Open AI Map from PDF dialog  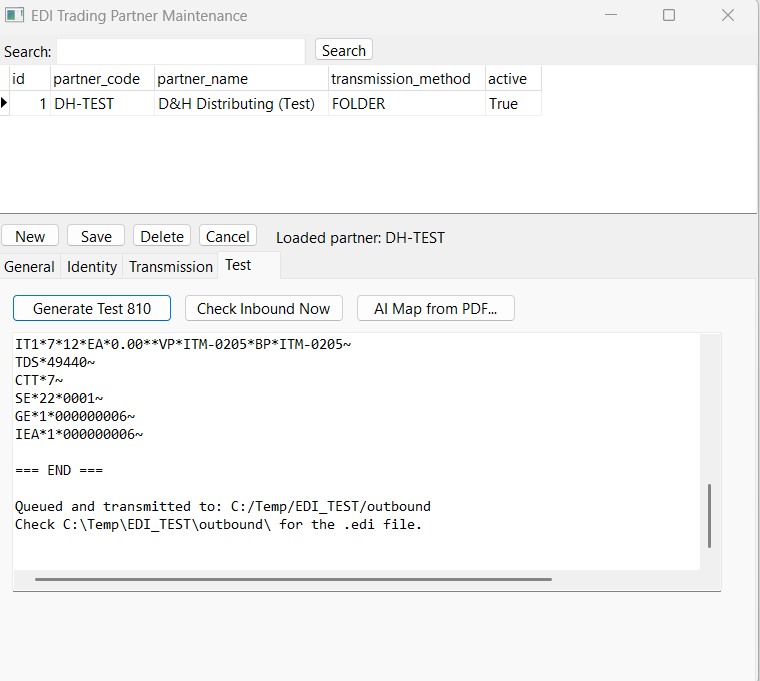436,308
